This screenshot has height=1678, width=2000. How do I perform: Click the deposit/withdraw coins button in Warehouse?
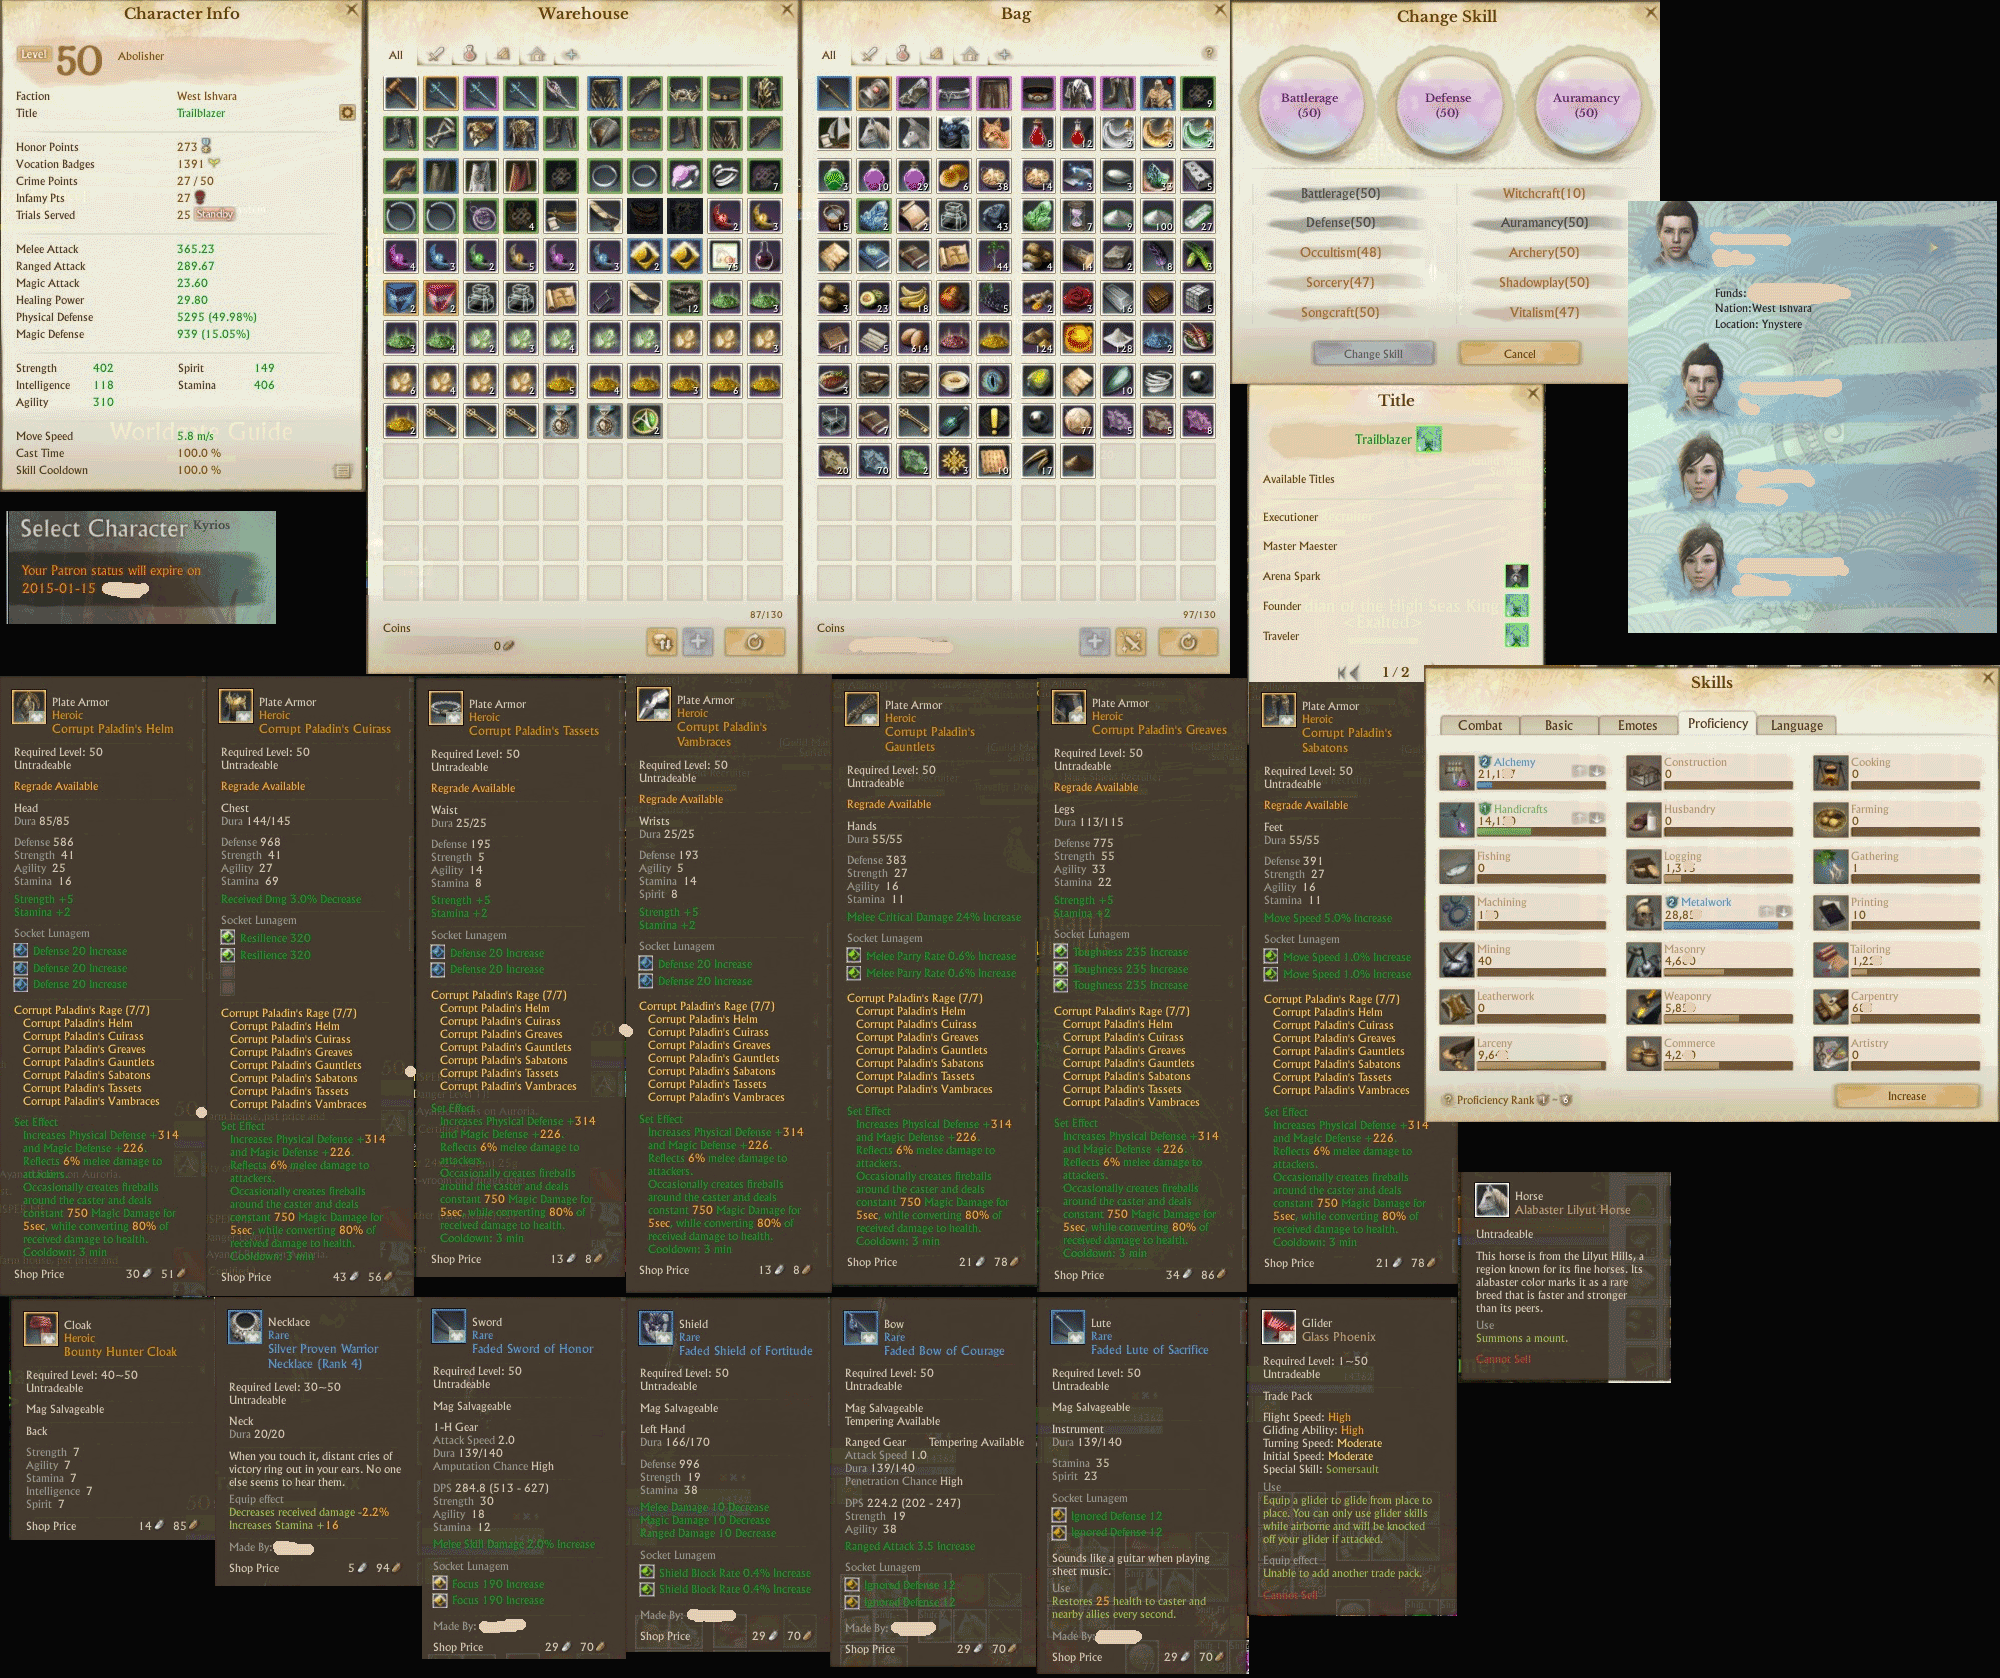662,642
